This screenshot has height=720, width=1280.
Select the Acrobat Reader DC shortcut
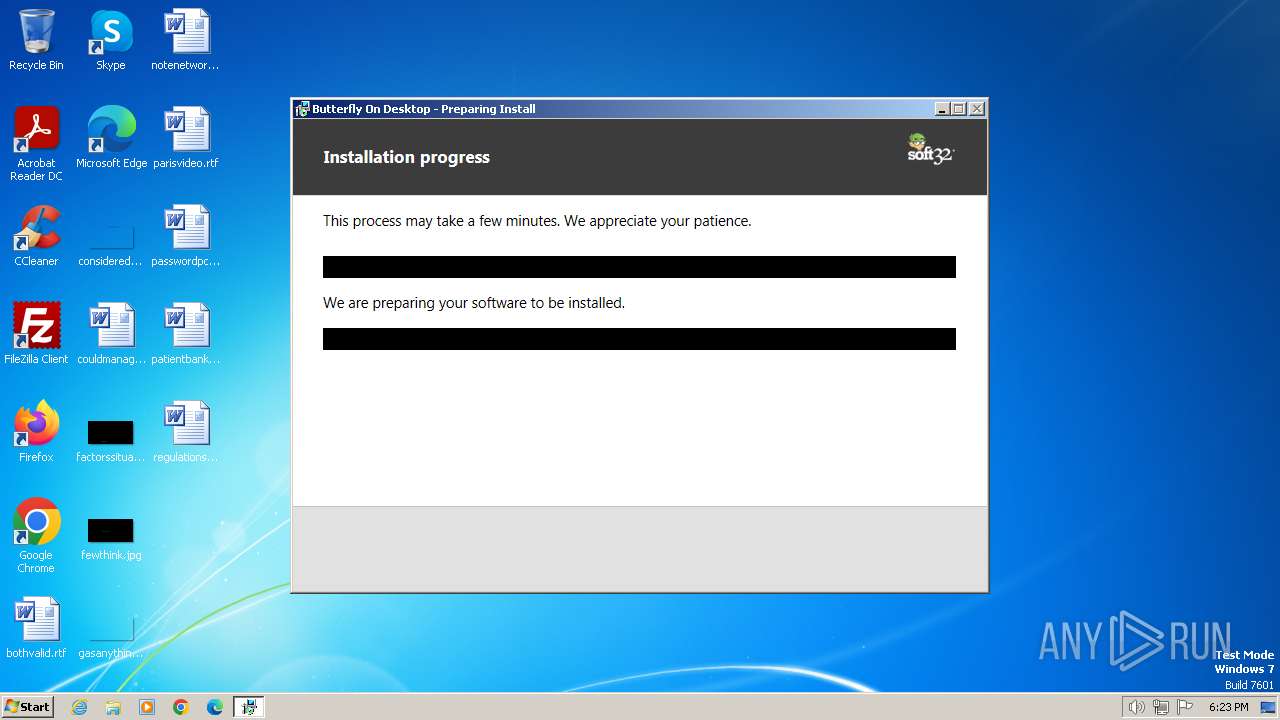coord(36,144)
